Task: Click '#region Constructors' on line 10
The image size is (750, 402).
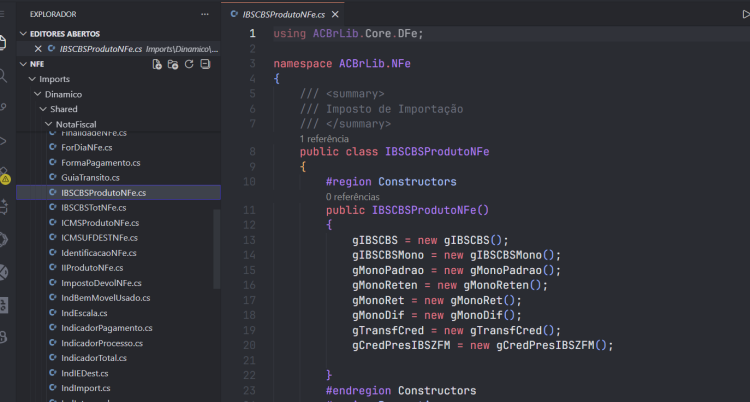Action: [391, 182]
